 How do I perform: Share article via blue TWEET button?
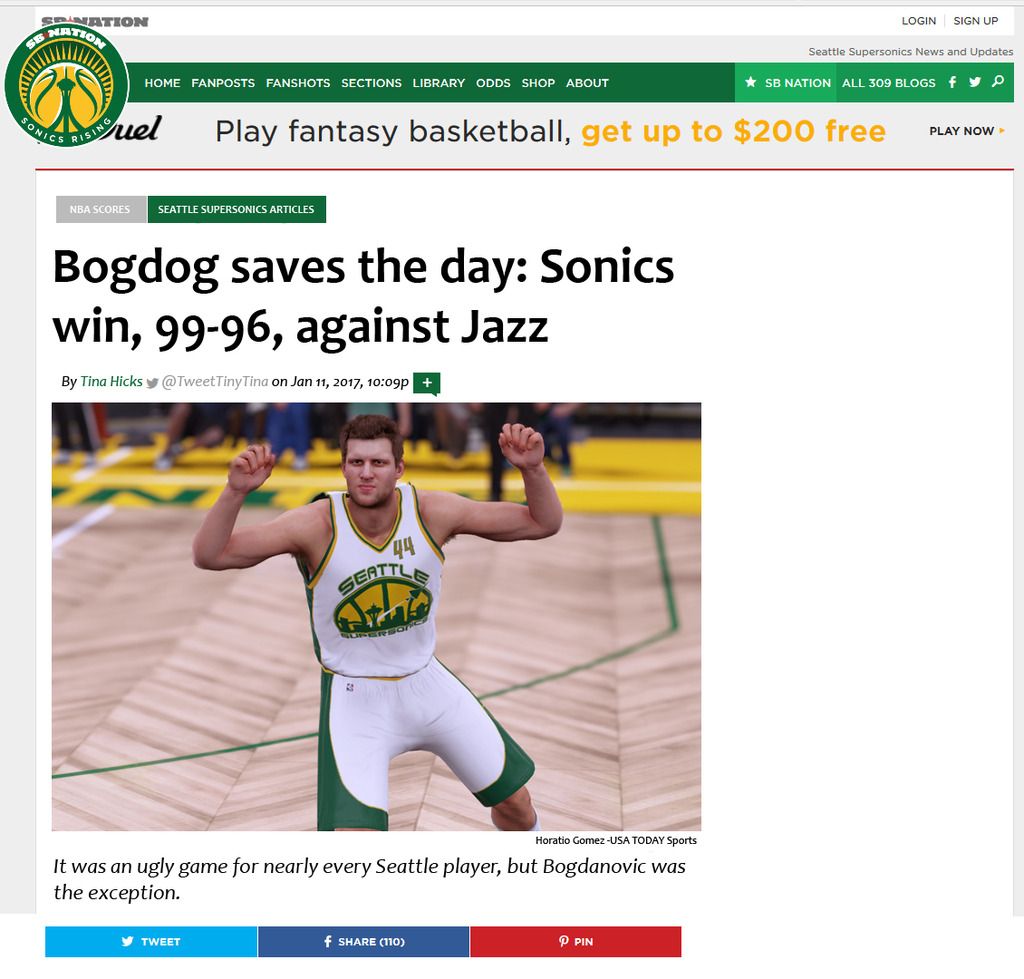[x=151, y=941]
